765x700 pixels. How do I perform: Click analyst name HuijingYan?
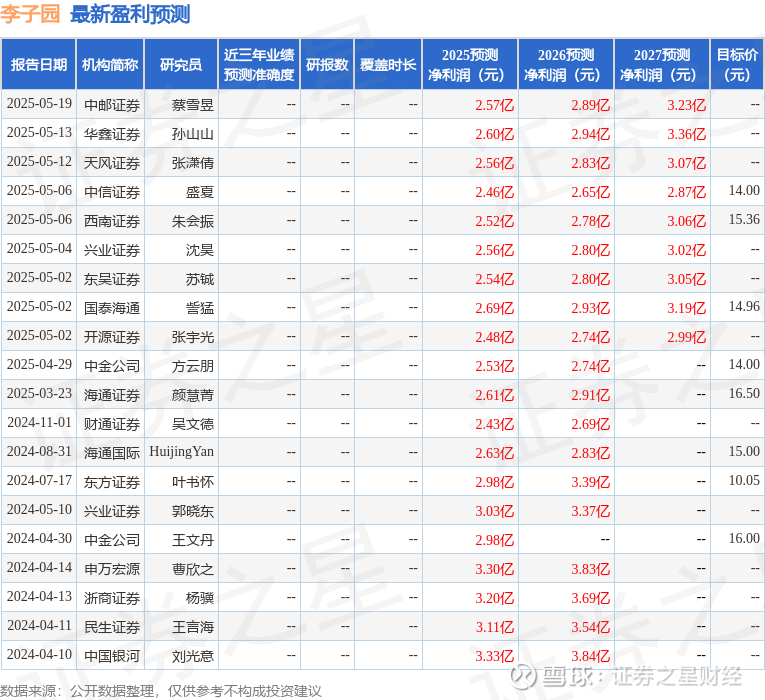(x=181, y=452)
